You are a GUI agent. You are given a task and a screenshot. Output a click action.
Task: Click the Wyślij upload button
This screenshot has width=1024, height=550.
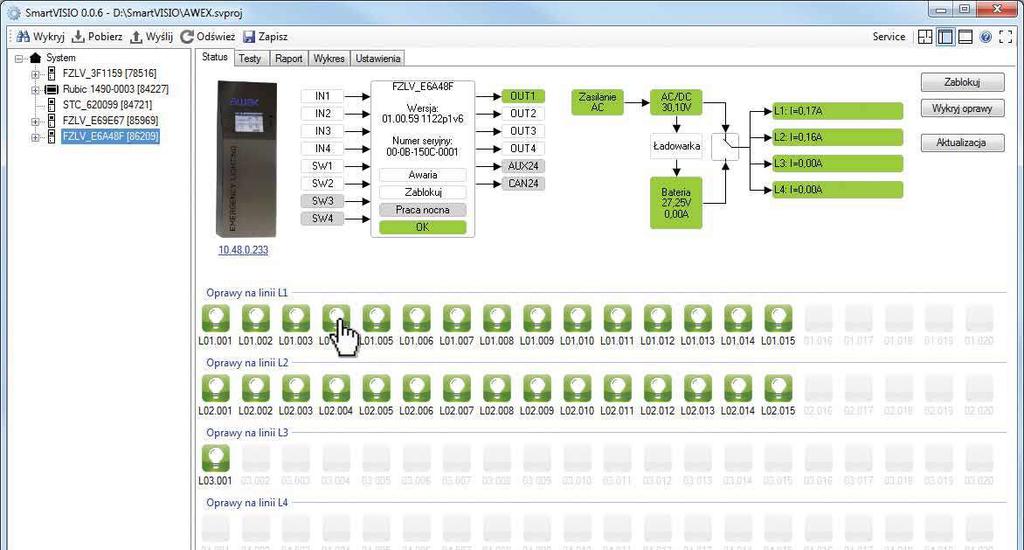152,37
